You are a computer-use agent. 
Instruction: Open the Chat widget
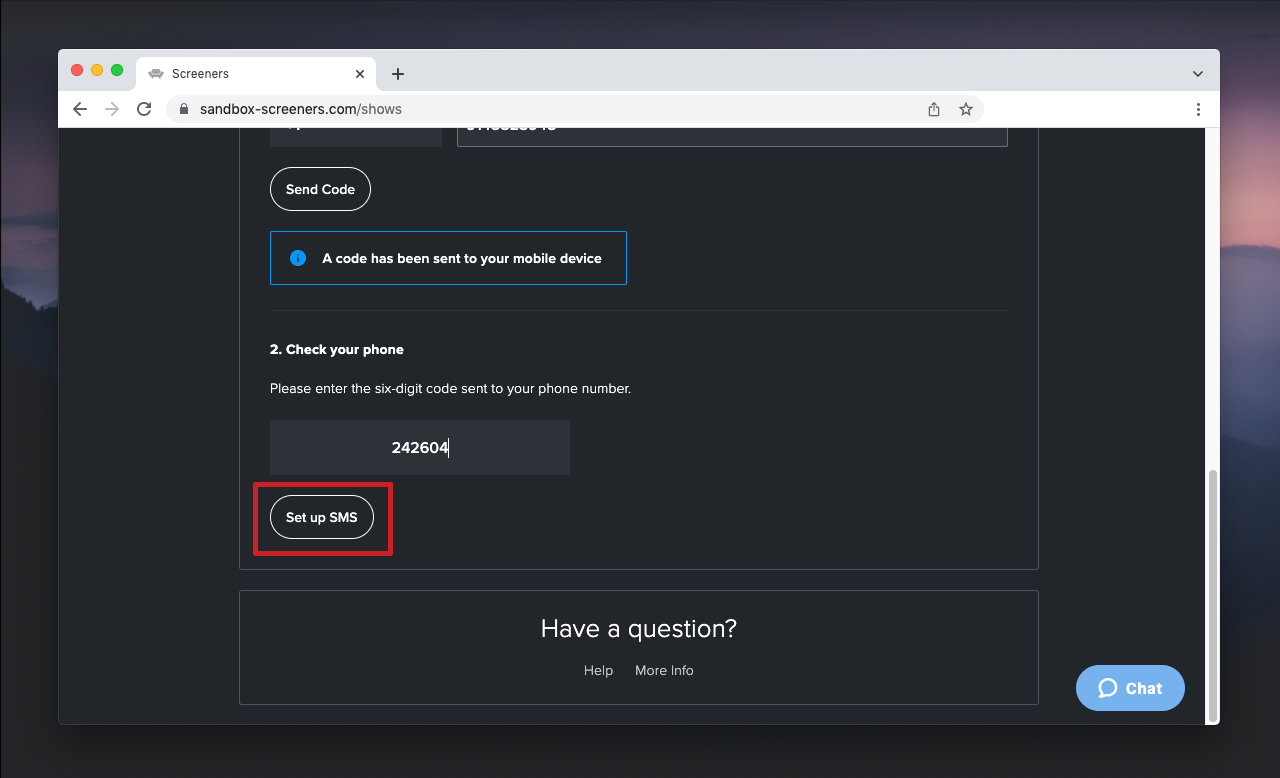click(x=1130, y=688)
